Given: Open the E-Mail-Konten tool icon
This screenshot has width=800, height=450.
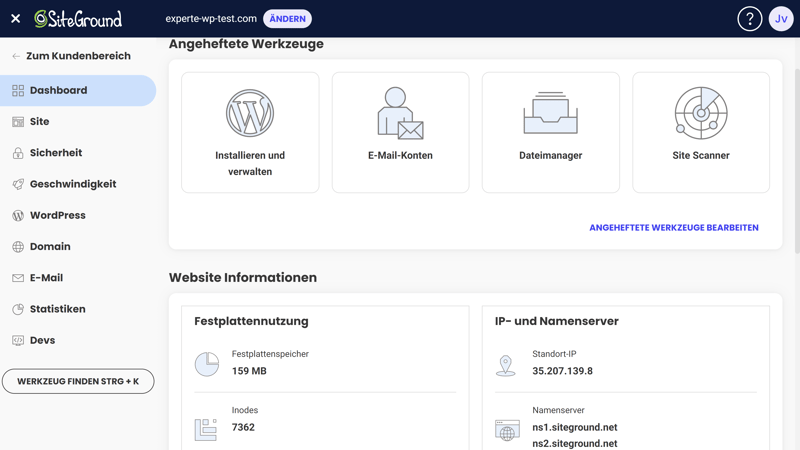Looking at the screenshot, I should [400, 113].
